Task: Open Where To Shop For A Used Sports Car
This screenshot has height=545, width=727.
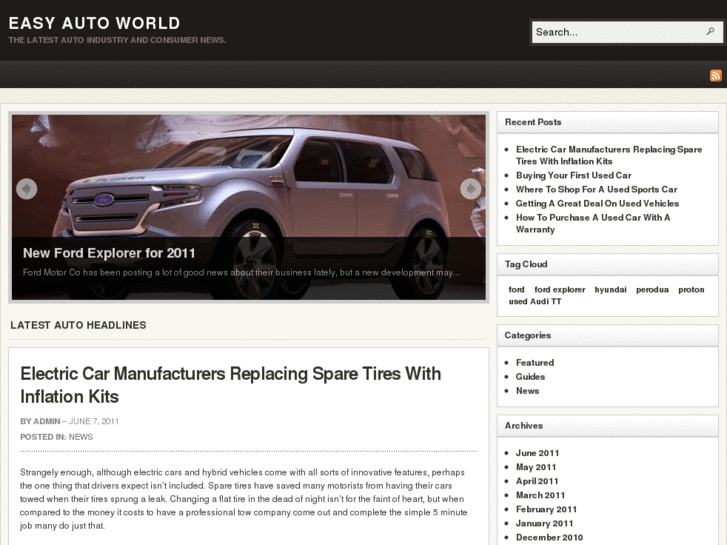Action: coord(596,189)
